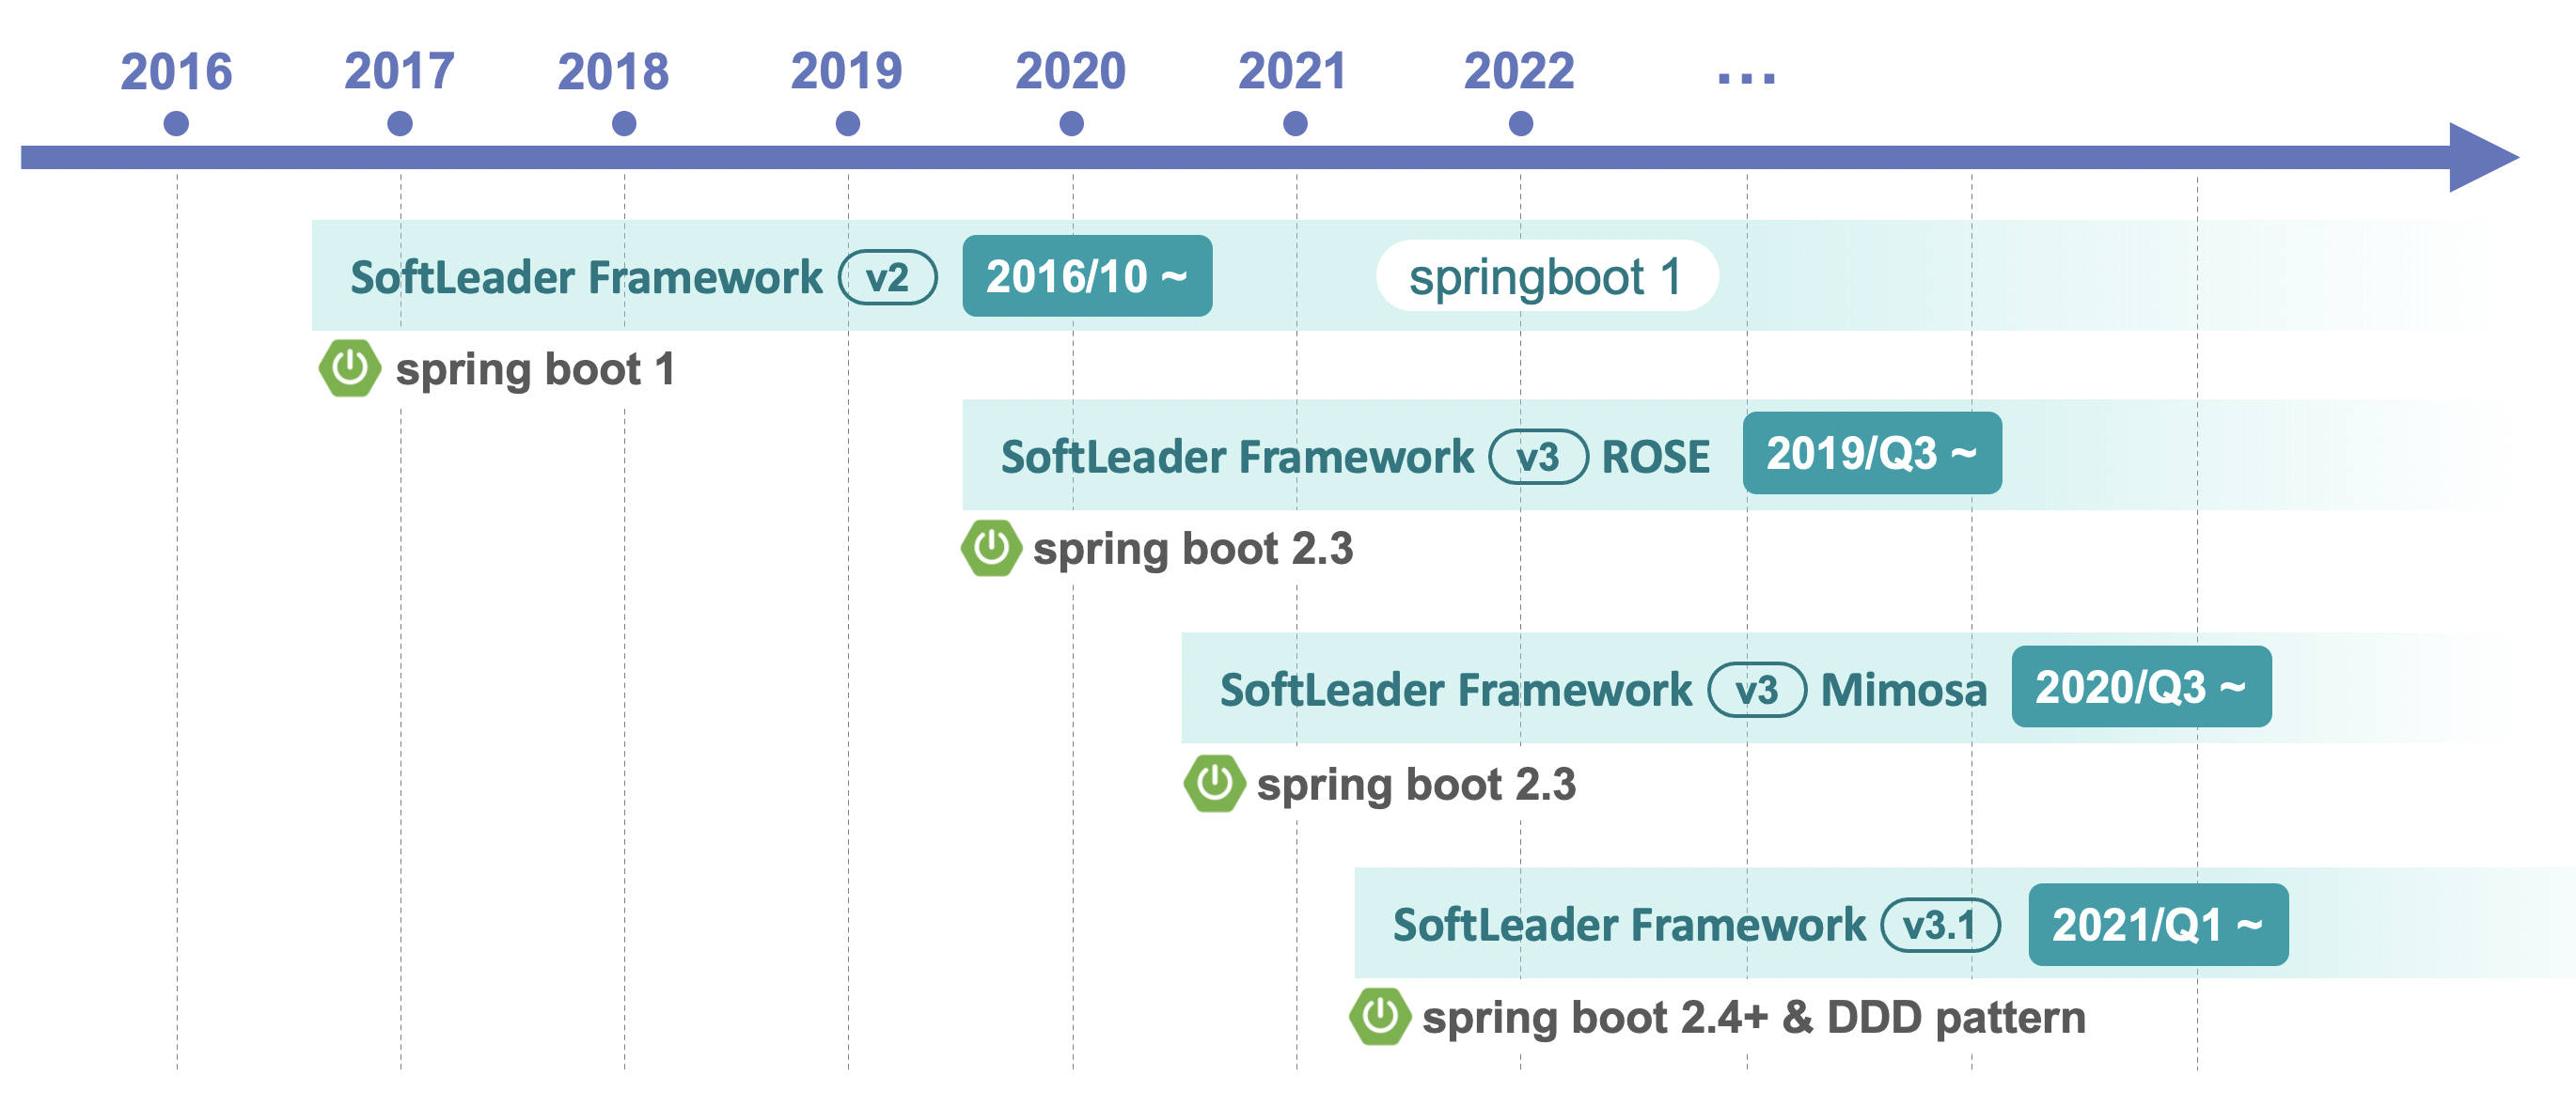Click the Spring Boot icon beside 'spring boot 1'
Screen dimensions: 2576x1107
pyautogui.click(x=349, y=368)
